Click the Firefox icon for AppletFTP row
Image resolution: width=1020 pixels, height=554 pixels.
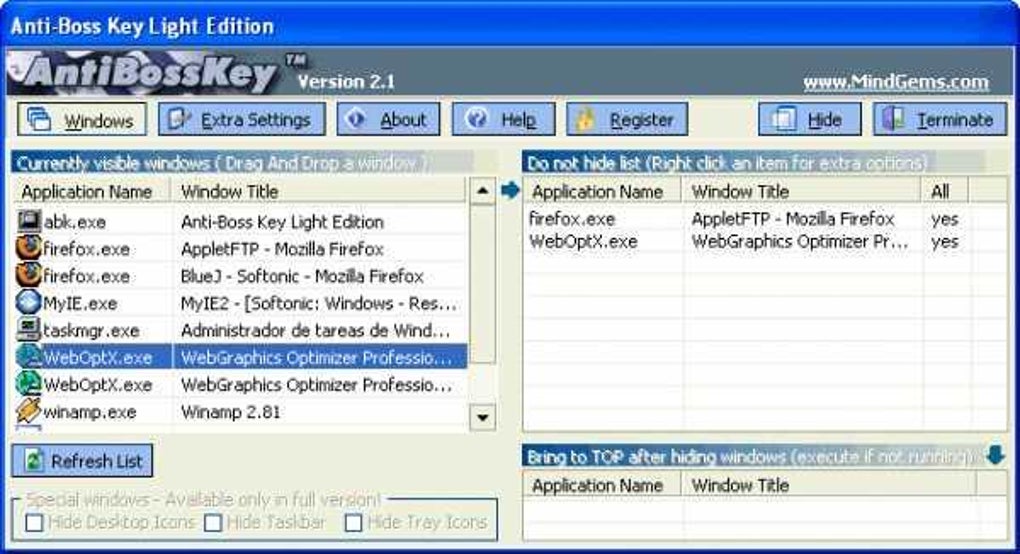[28, 248]
